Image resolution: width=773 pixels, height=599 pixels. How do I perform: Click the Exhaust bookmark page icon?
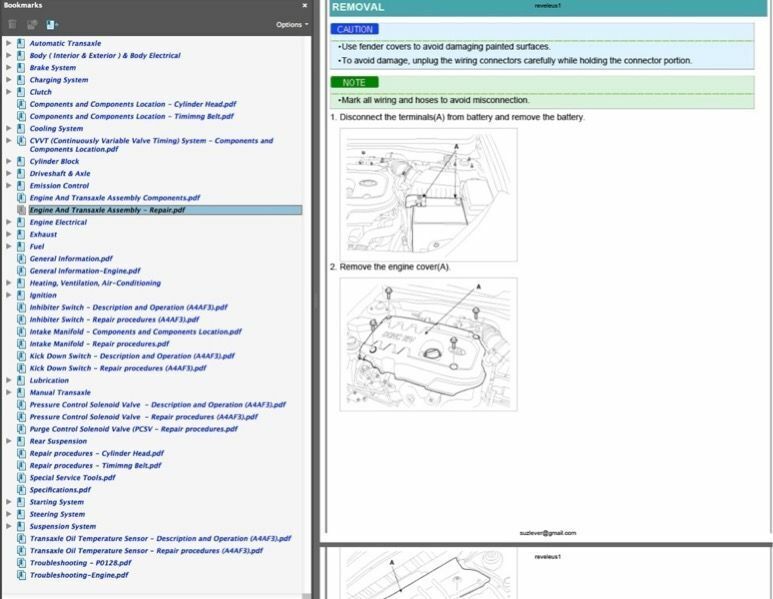[21, 234]
